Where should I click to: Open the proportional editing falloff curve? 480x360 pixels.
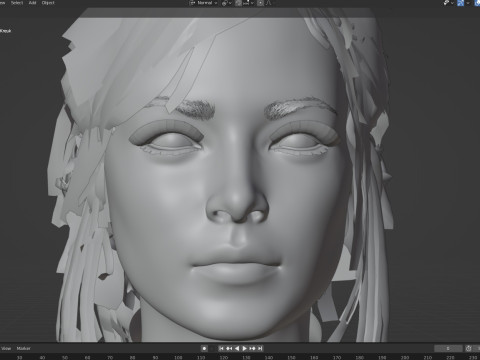pyautogui.click(x=268, y=3)
